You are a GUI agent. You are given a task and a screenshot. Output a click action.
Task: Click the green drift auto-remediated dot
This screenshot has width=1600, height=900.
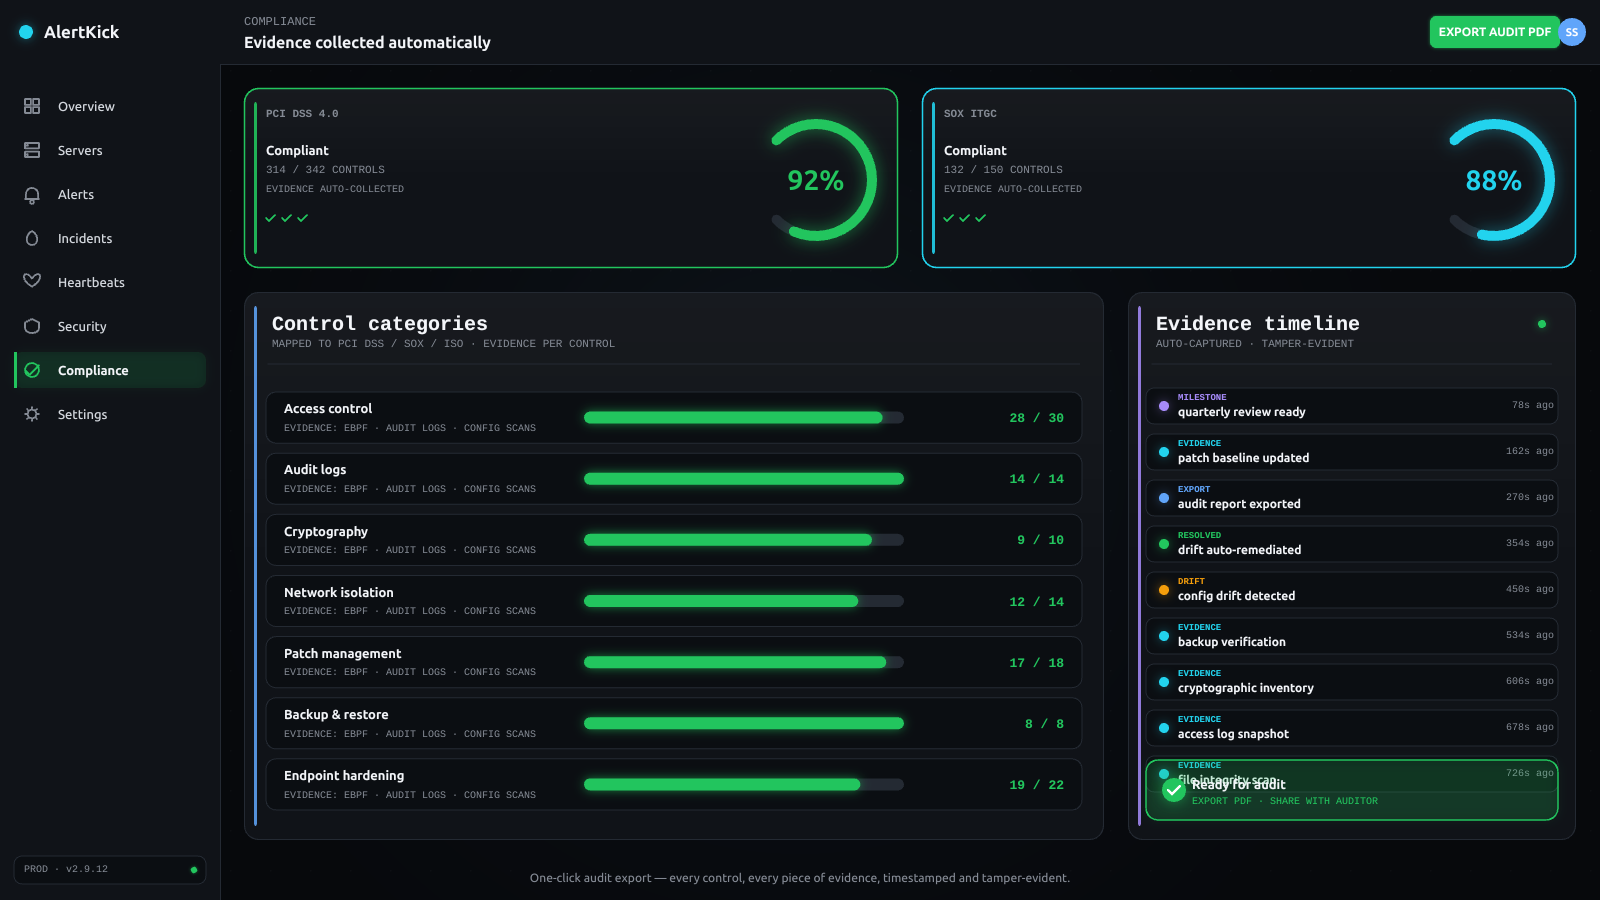1164,544
